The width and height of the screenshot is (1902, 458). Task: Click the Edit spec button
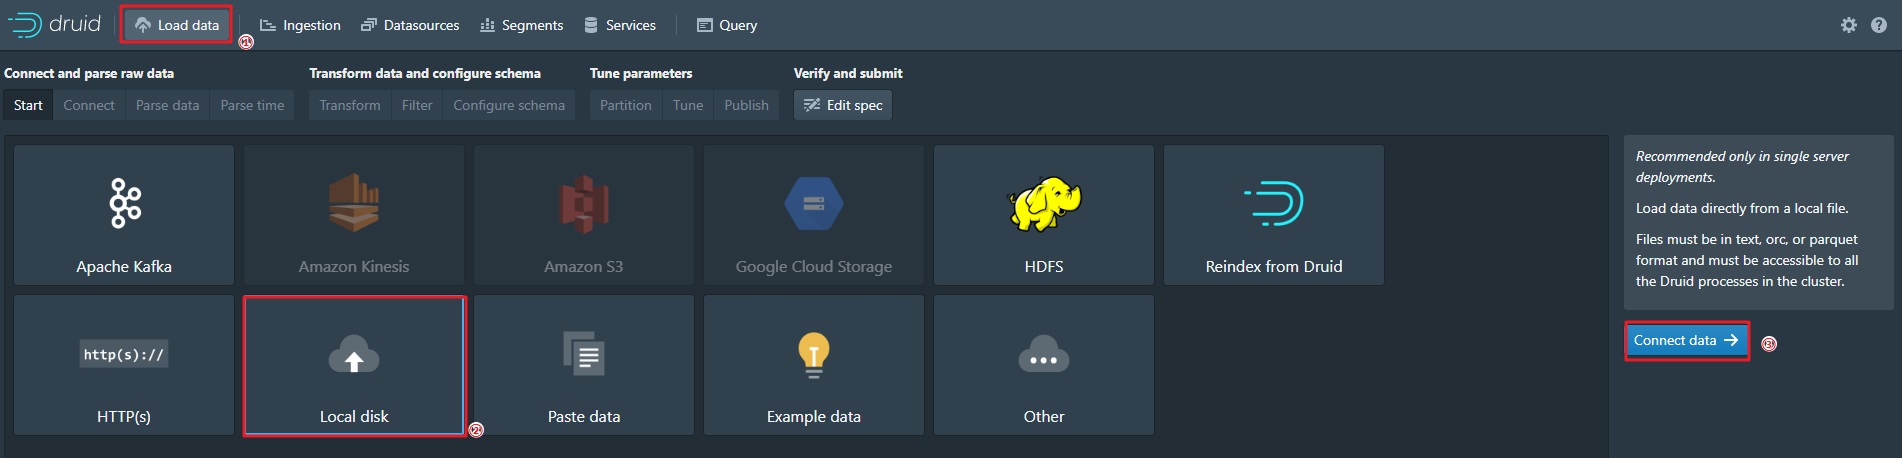pyautogui.click(x=843, y=105)
